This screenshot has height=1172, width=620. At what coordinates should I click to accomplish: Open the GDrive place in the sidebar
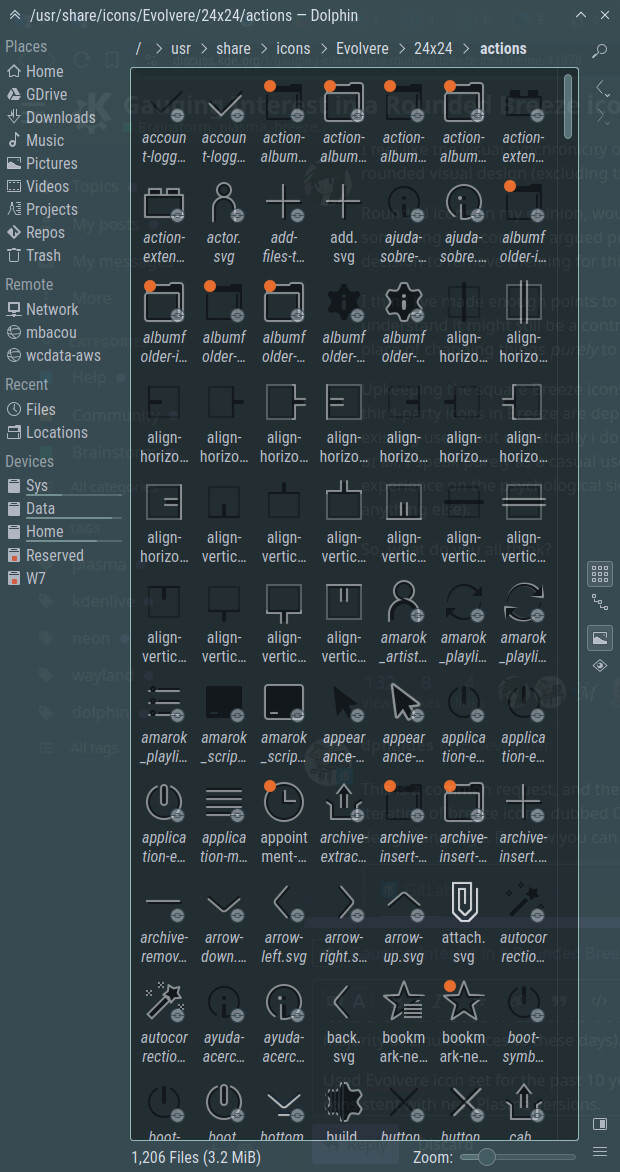coord(46,94)
